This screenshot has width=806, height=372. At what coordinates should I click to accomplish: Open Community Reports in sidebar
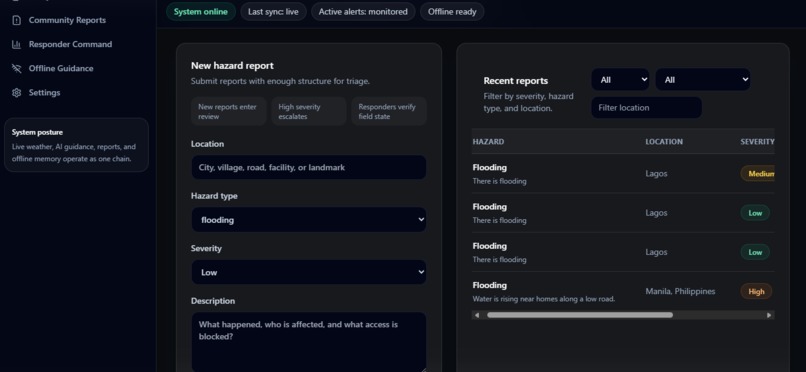pos(67,20)
